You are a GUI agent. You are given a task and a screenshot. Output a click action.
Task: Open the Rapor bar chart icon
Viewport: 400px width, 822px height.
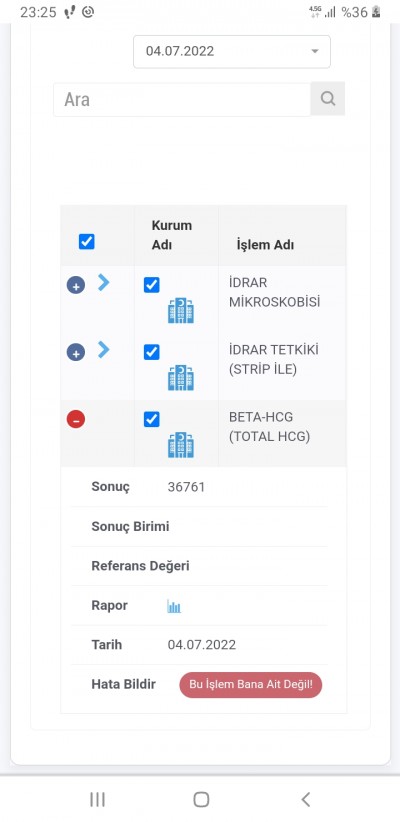(174, 607)
